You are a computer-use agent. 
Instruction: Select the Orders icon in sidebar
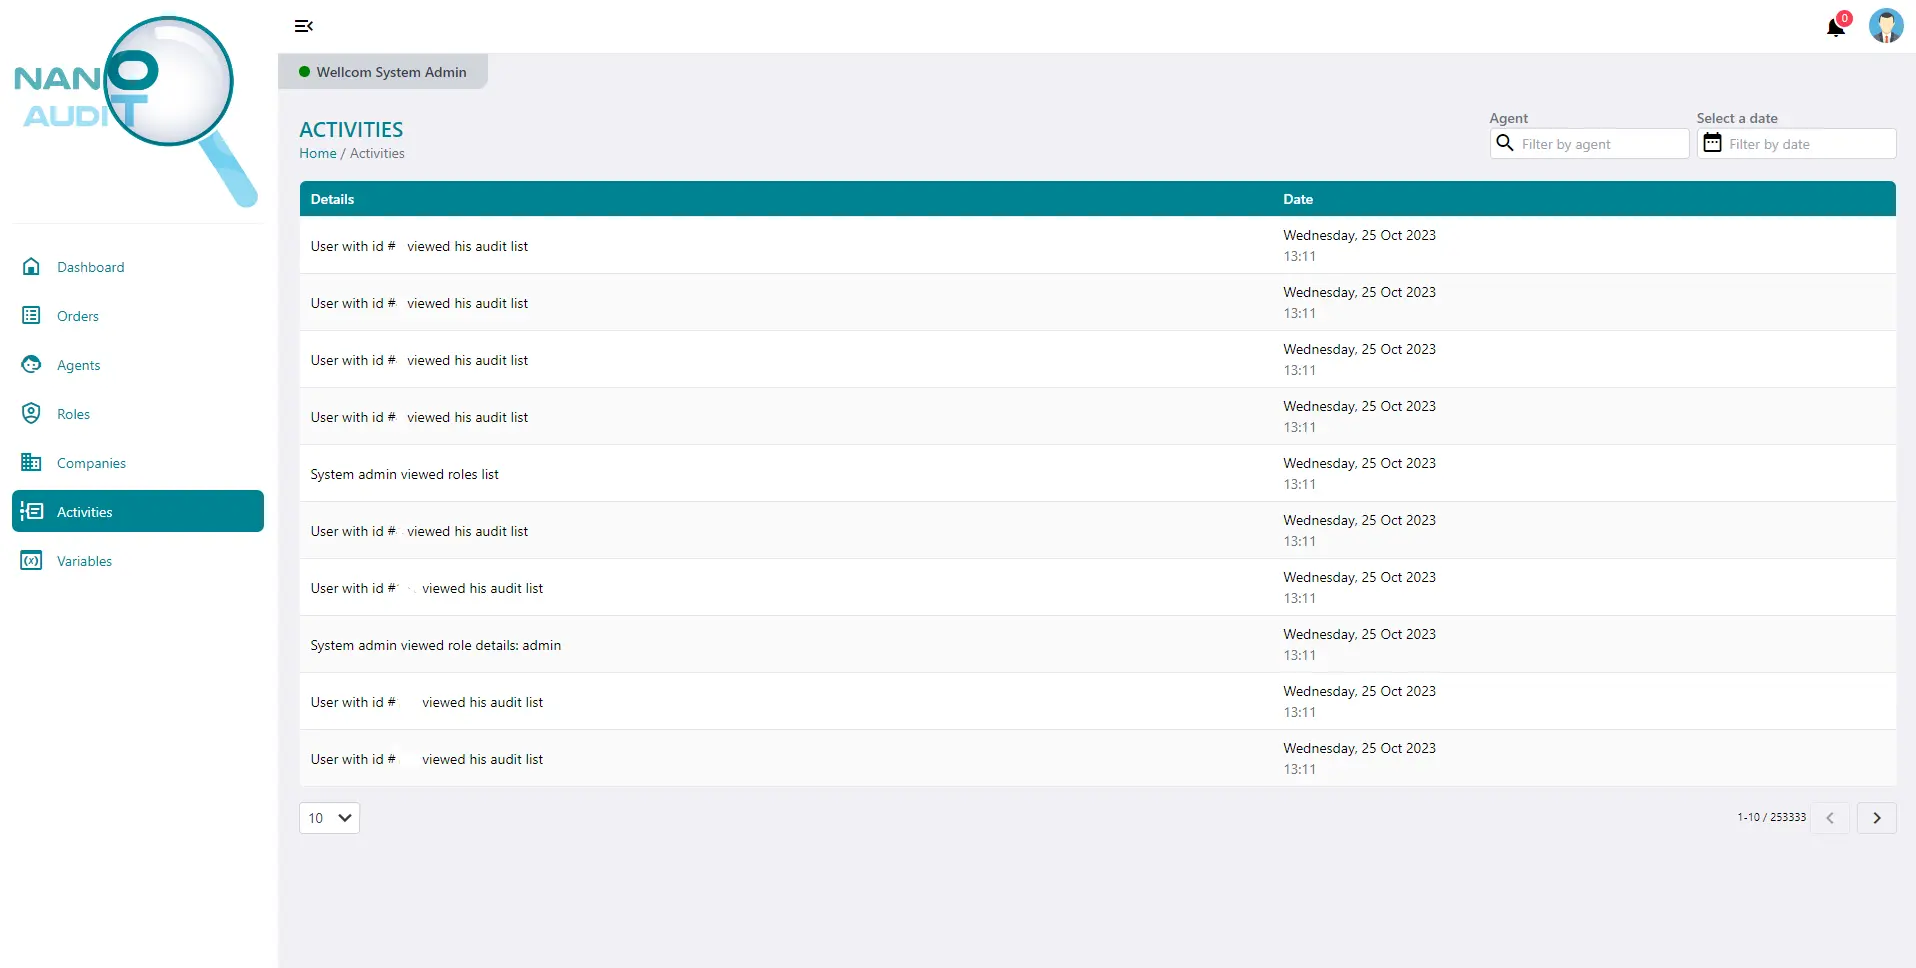click(31, 315)
